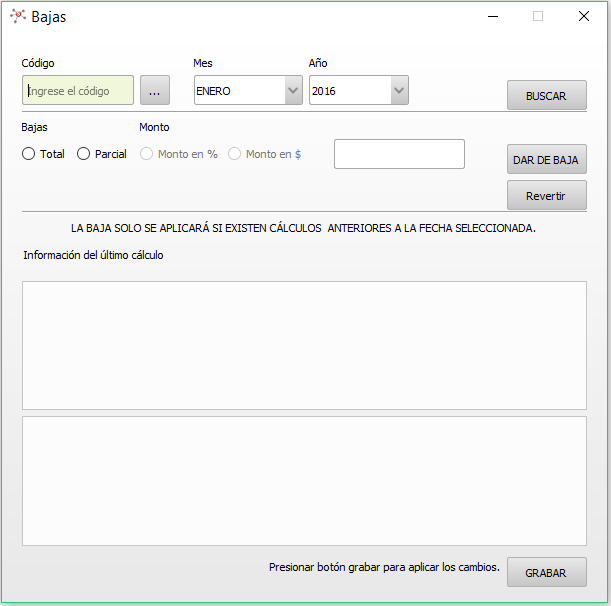The height and width of the screenshot is (606, 611).
Task: Select the Monto en % option
Action: point(147,154)
